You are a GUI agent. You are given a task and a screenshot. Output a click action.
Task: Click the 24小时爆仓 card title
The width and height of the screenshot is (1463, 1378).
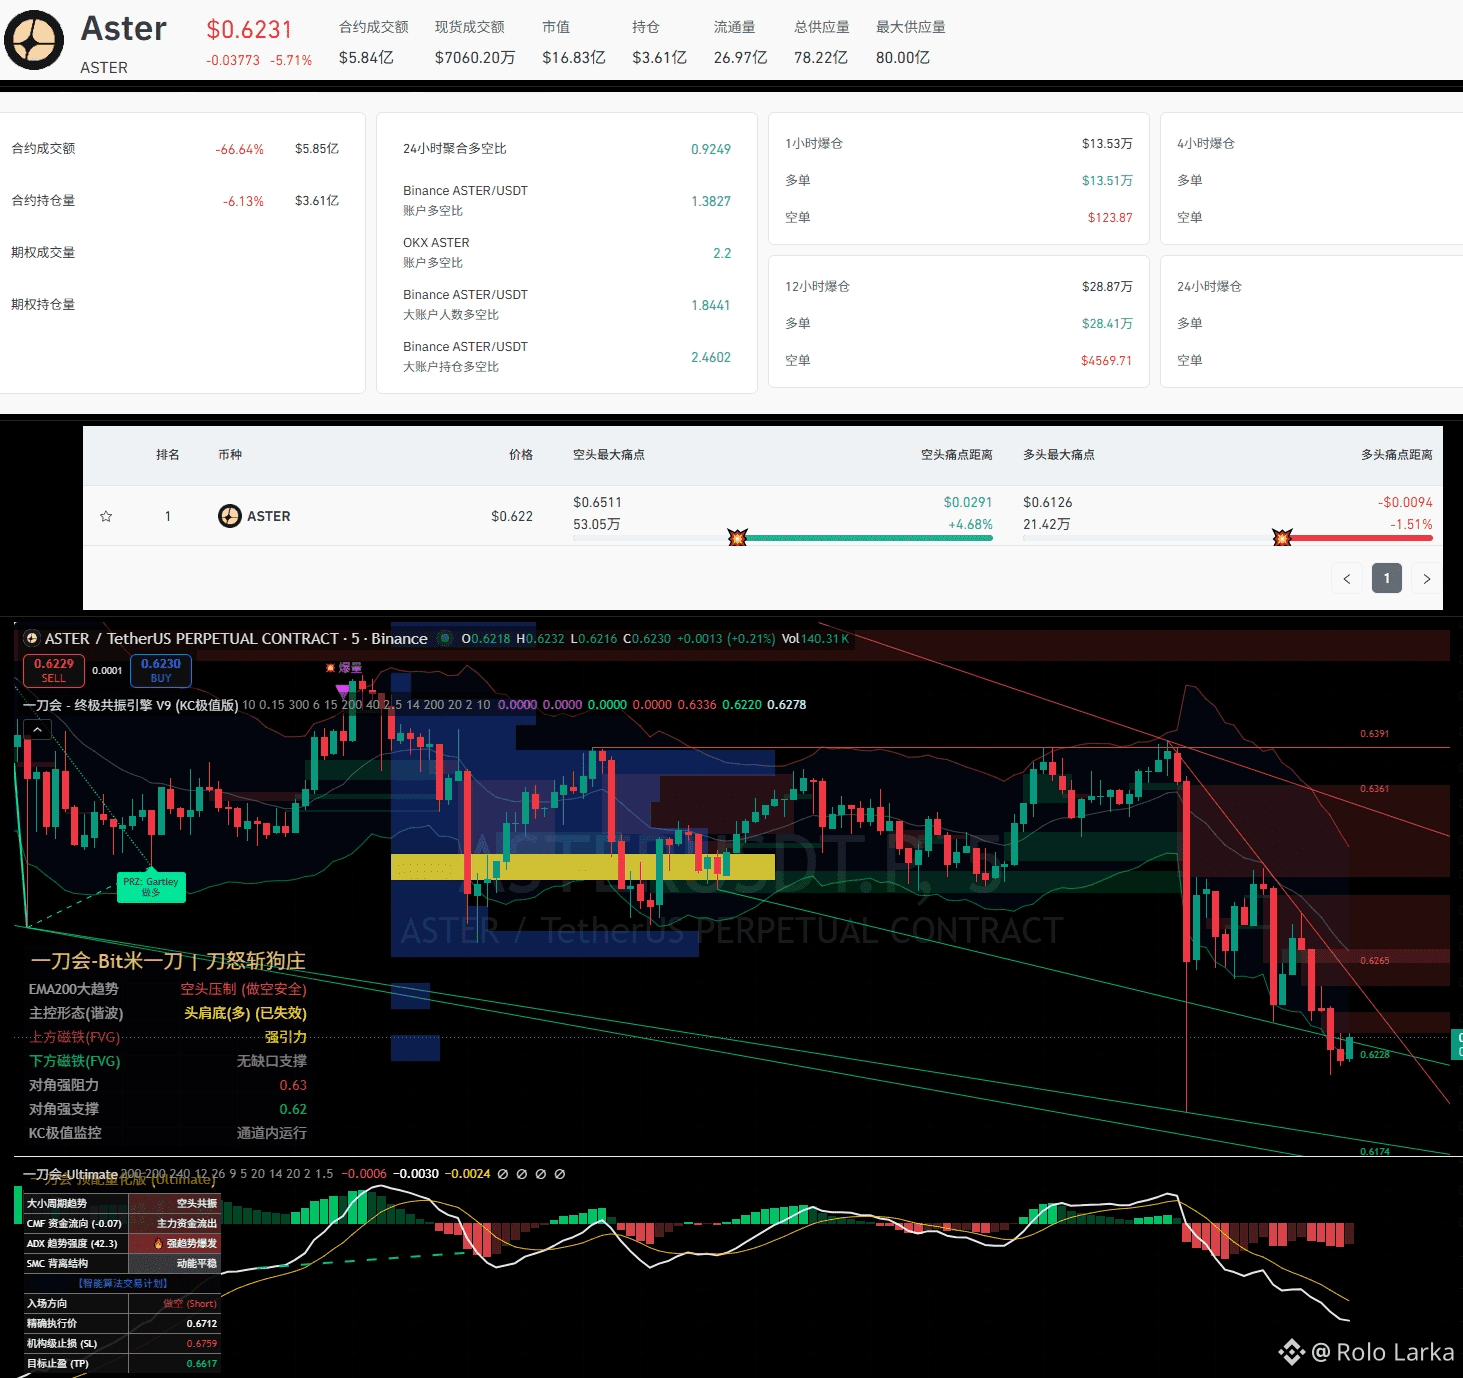click(x=1210, y=287)
